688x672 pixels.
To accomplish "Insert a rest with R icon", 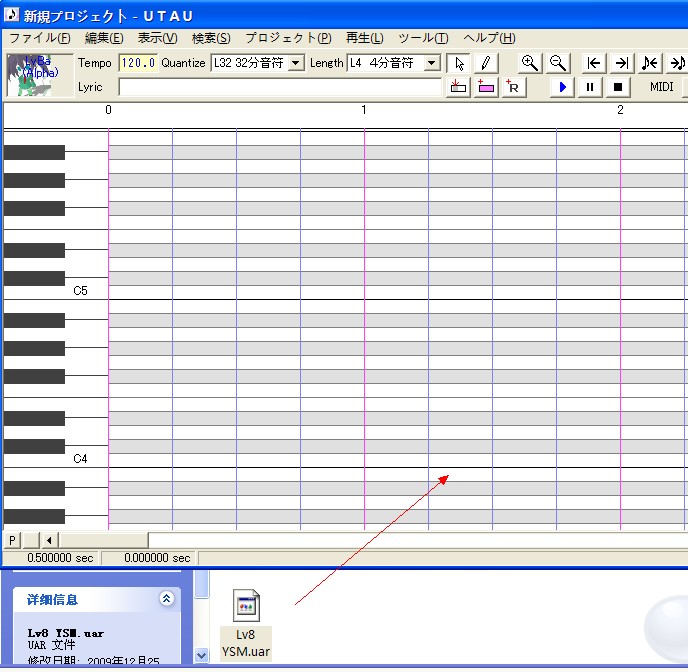I will (x=513, y=87).
